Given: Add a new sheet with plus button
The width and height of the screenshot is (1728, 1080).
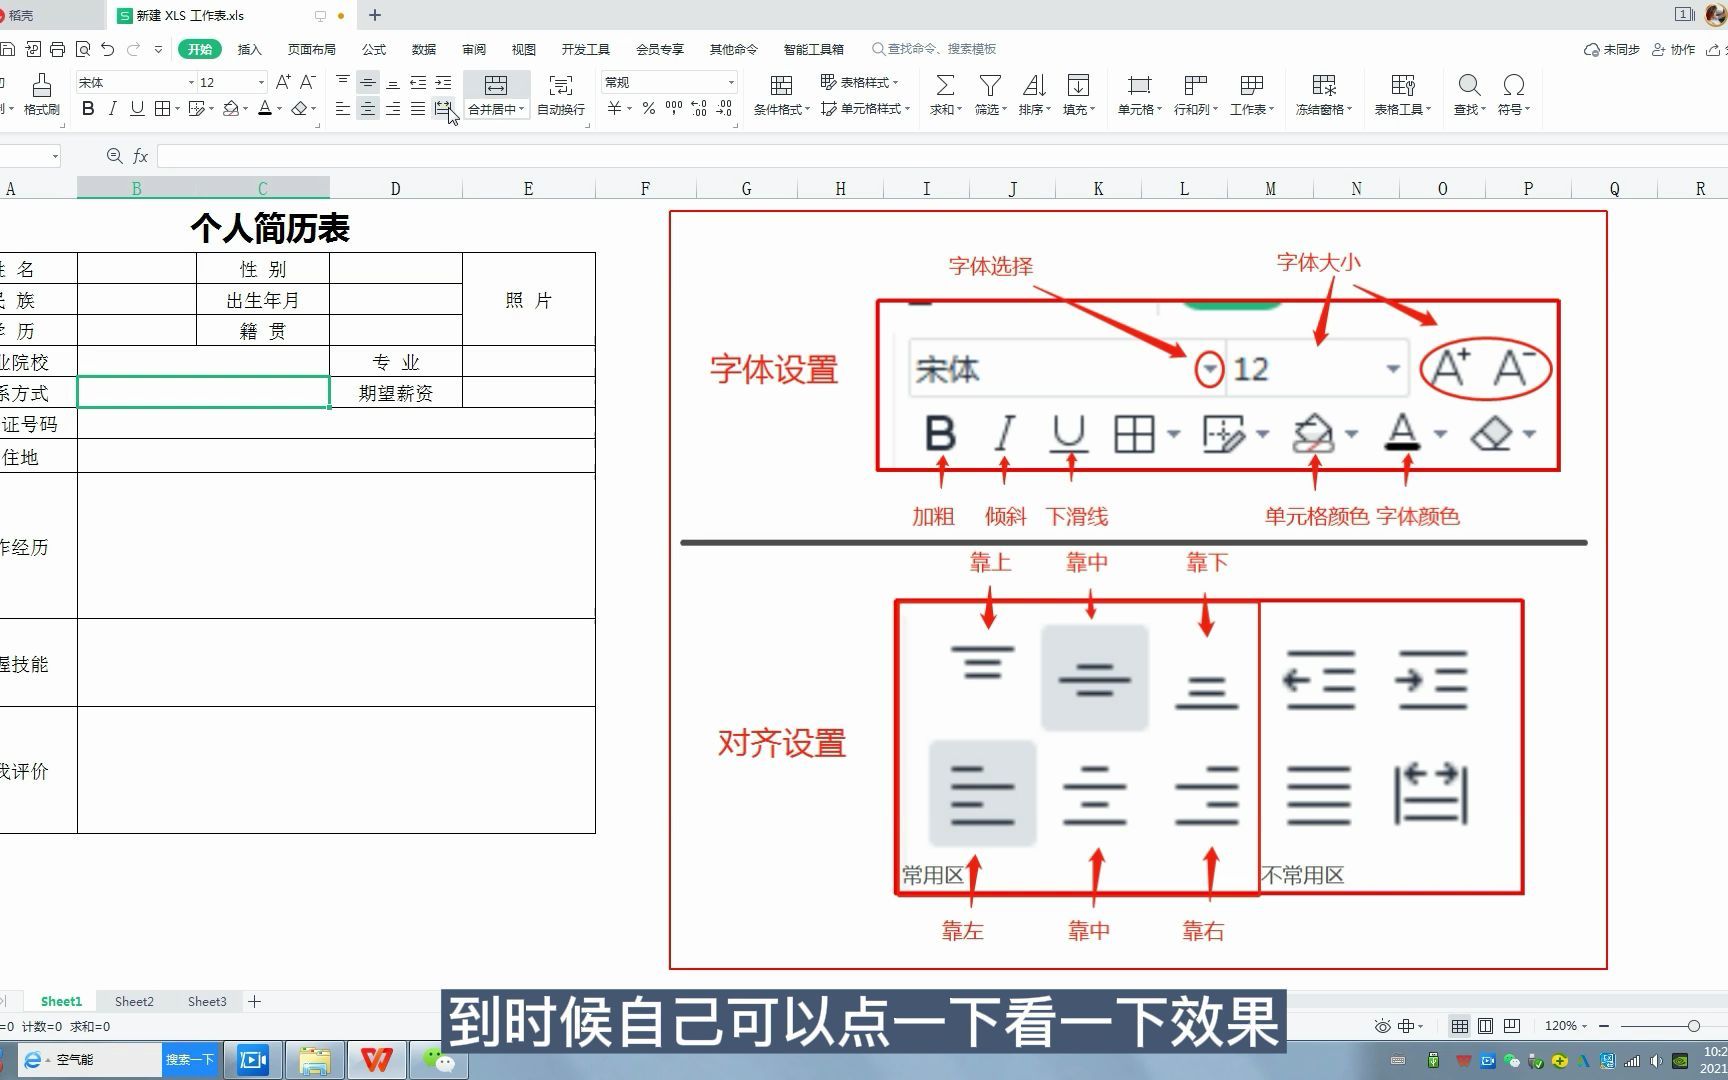Looking at the screenshot, I should (x=254, y=1001).
